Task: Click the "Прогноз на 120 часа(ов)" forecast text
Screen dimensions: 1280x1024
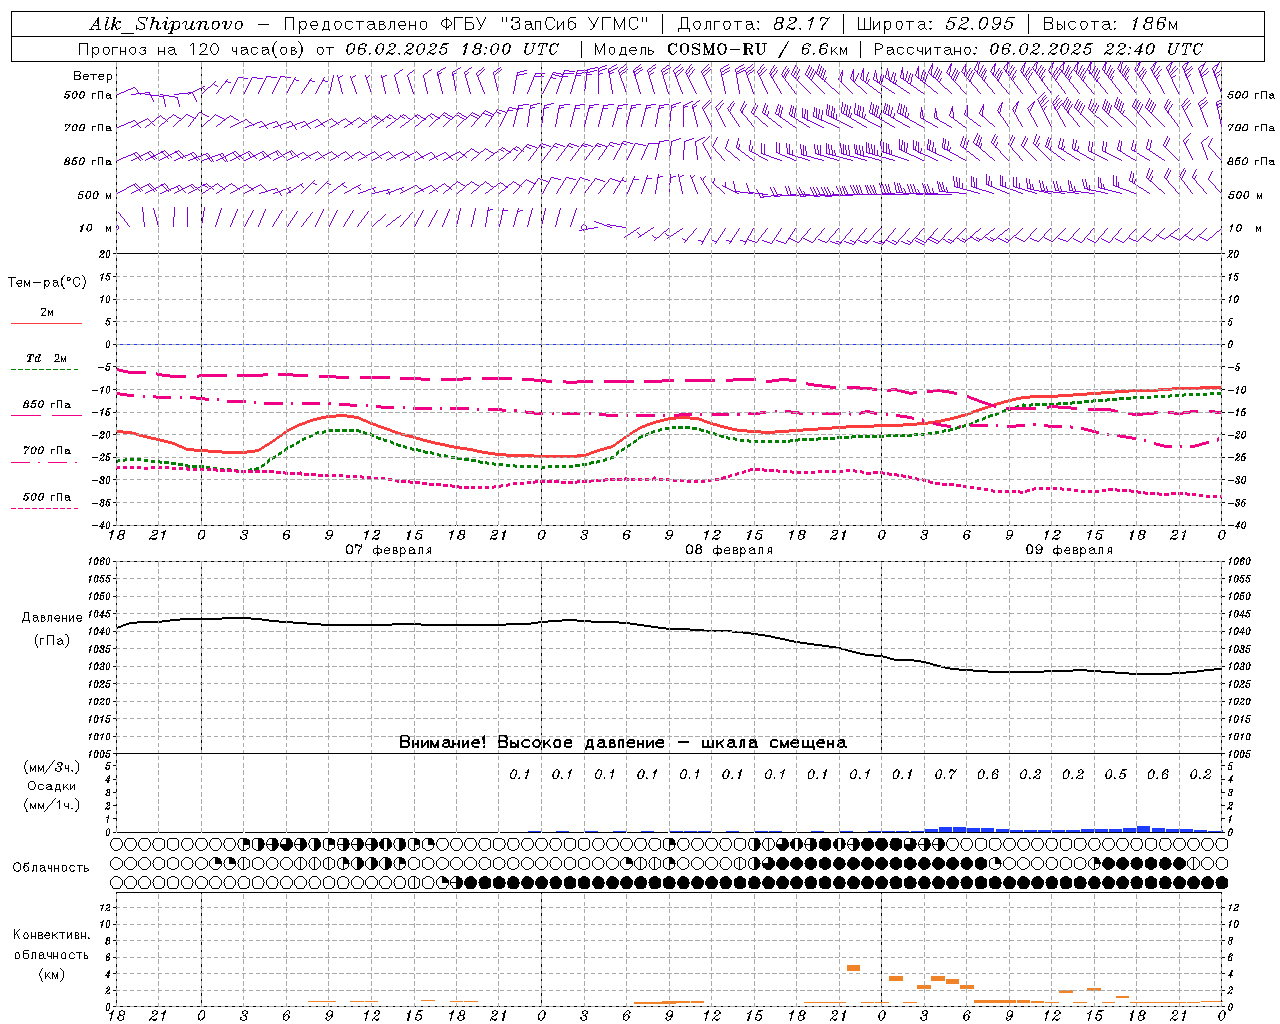Action: 192,49
